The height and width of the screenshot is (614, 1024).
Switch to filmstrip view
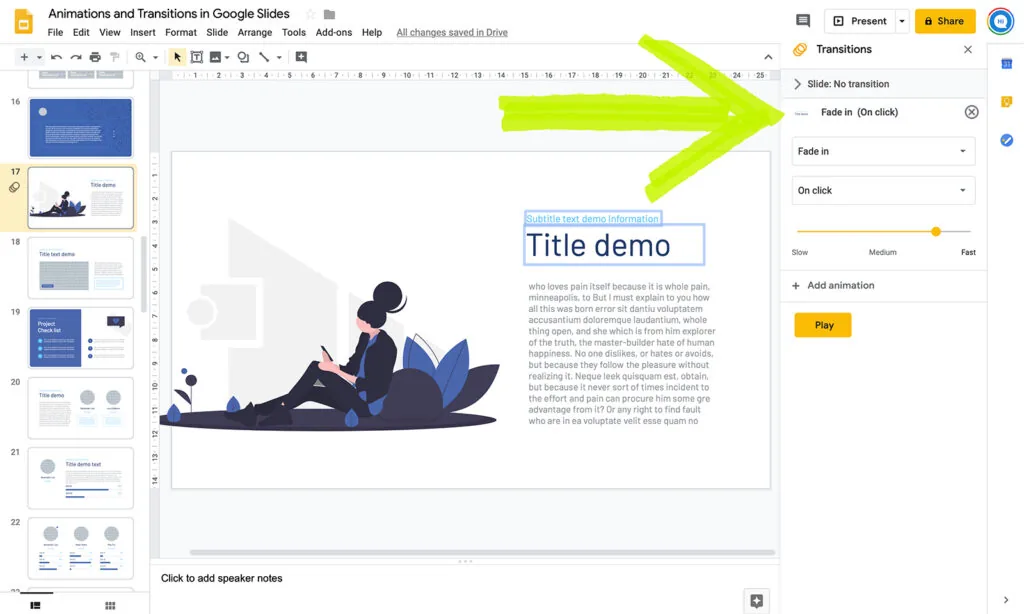(35, 605)
